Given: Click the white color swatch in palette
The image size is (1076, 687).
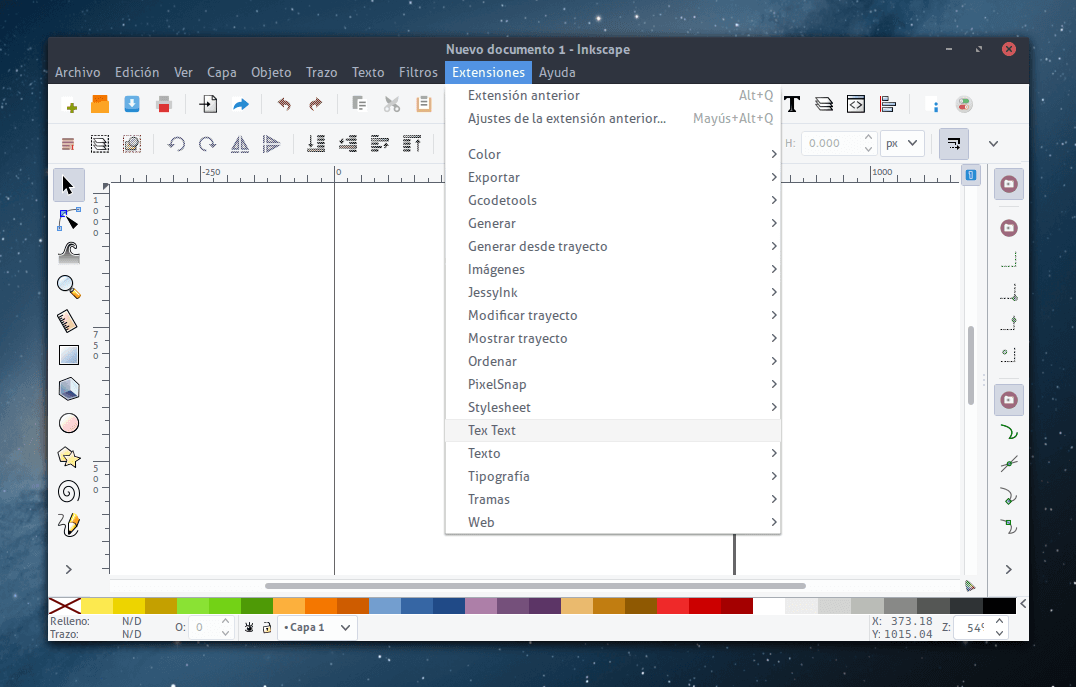Looking at the screenshot, I should click(x=768, y=605).
